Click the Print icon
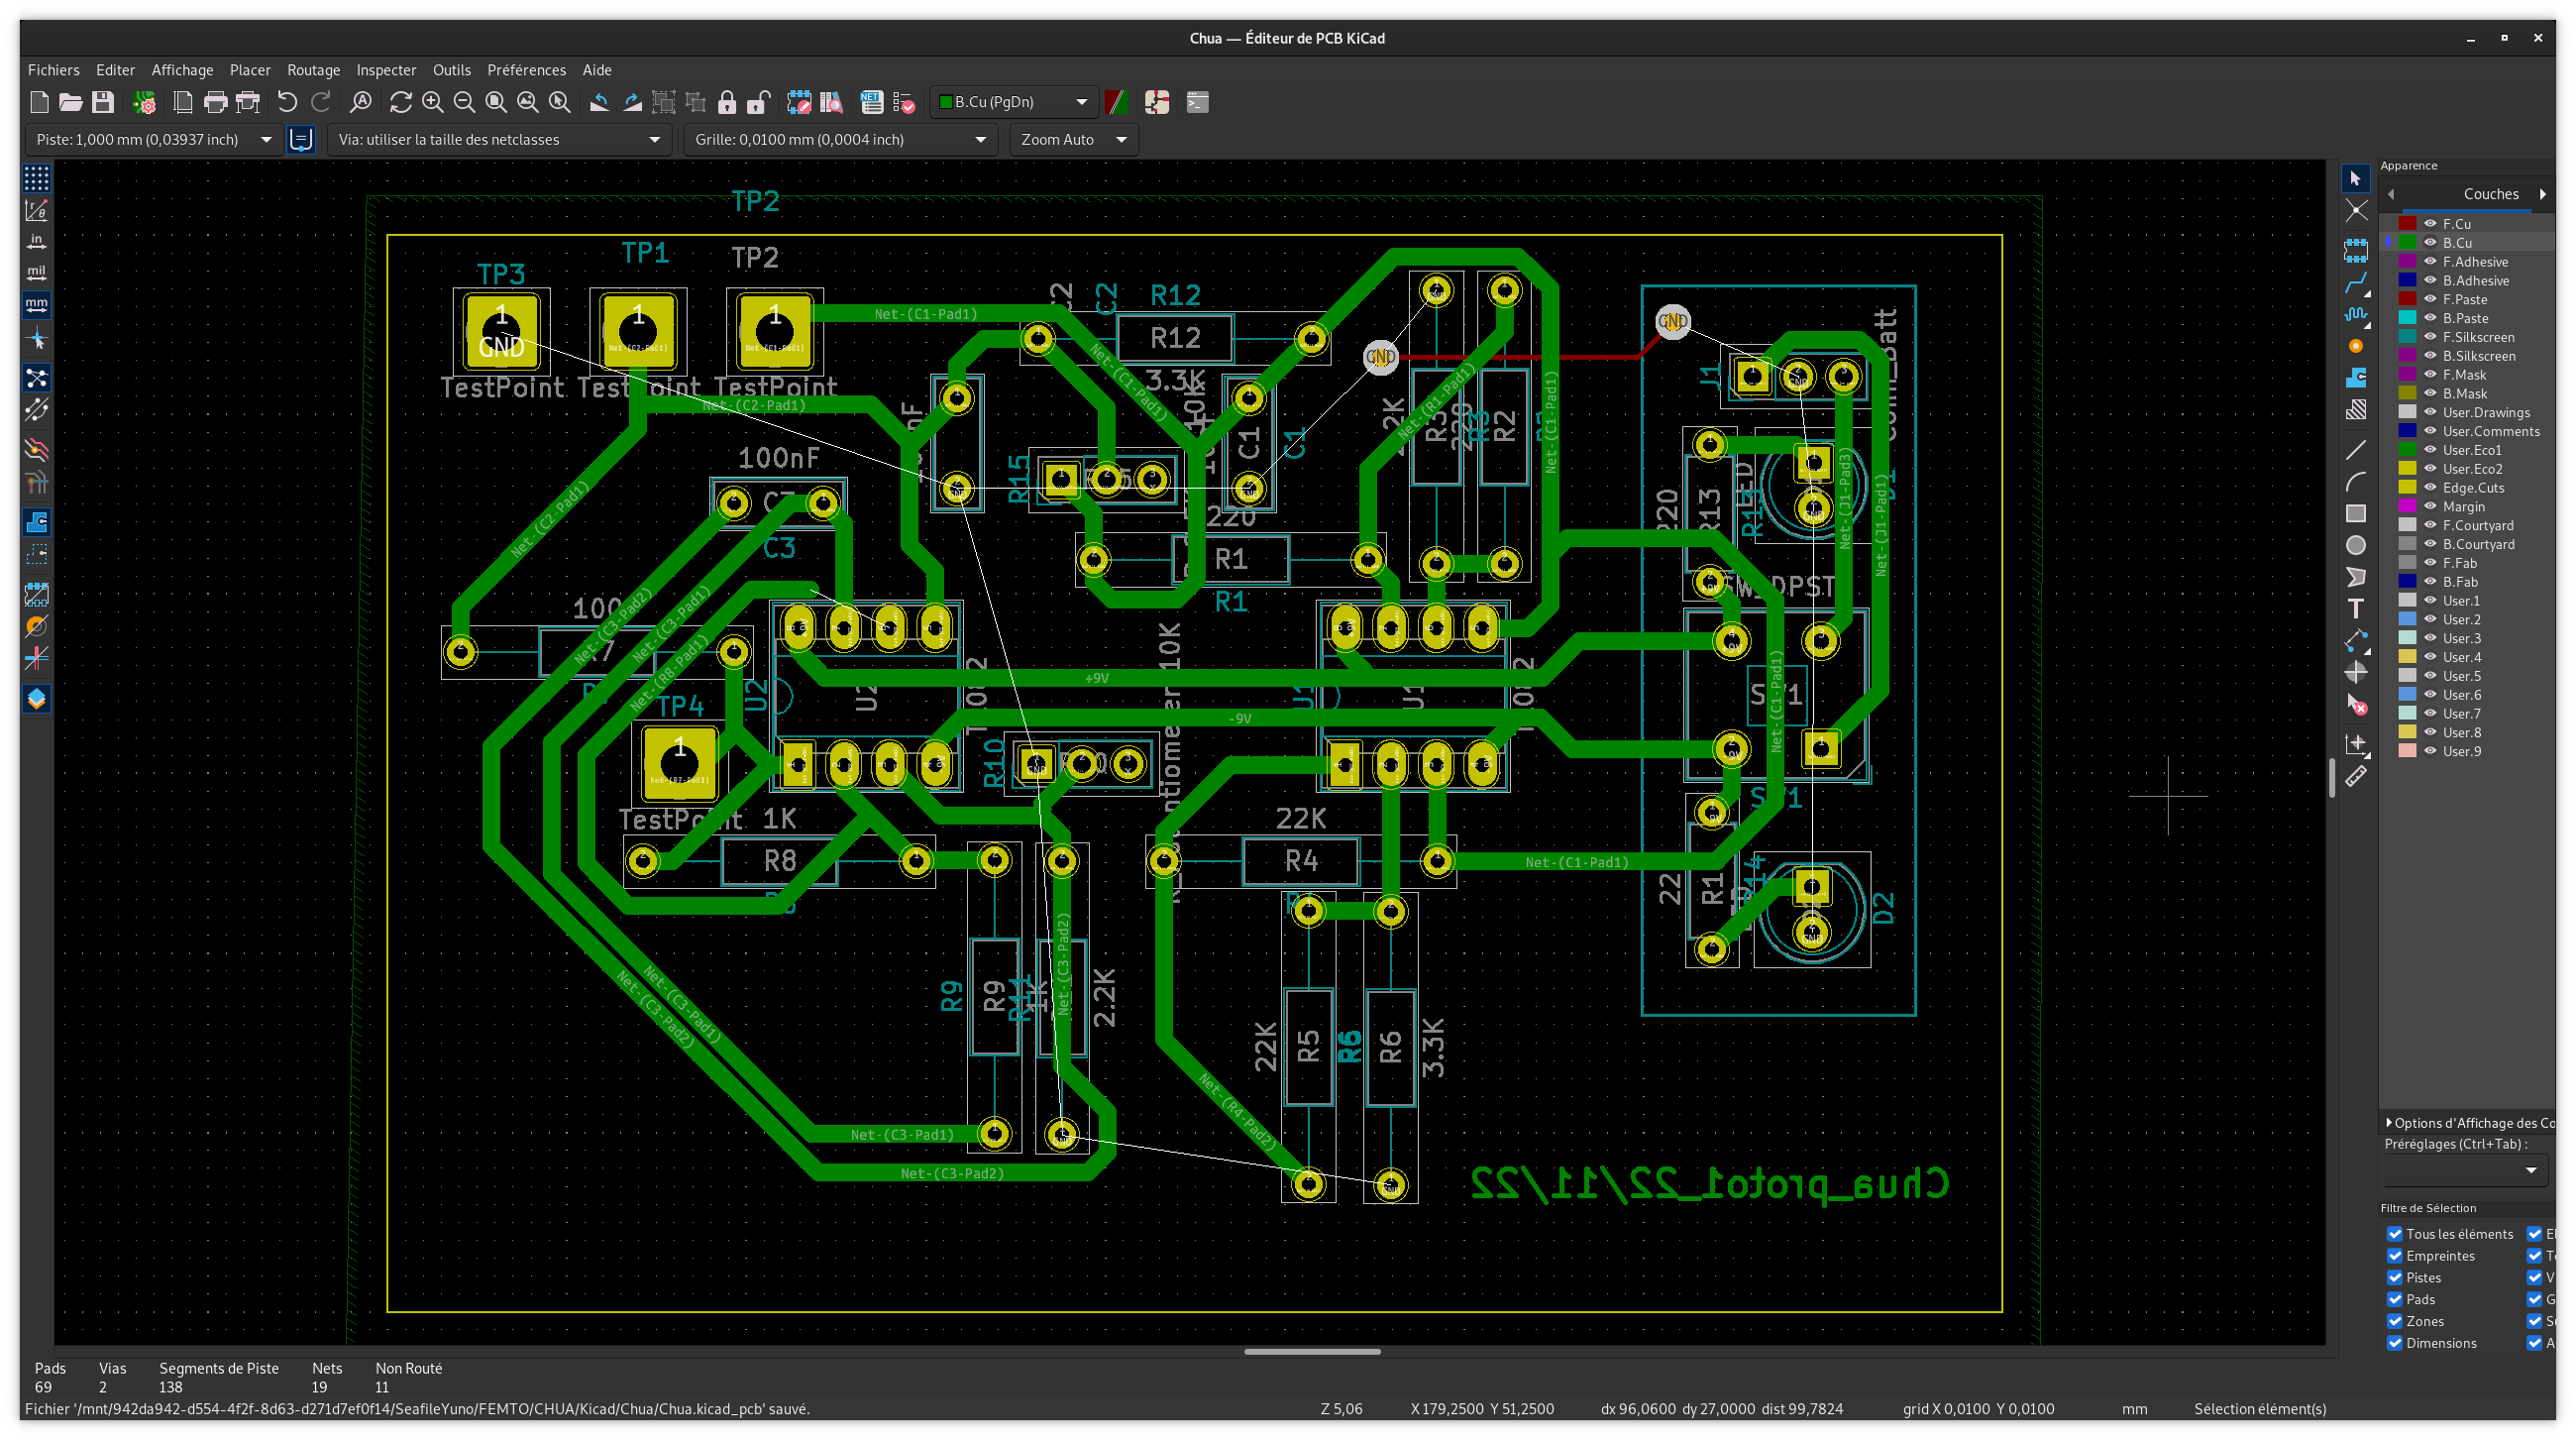The image size is (2576, 1440). tap(215, 102)
